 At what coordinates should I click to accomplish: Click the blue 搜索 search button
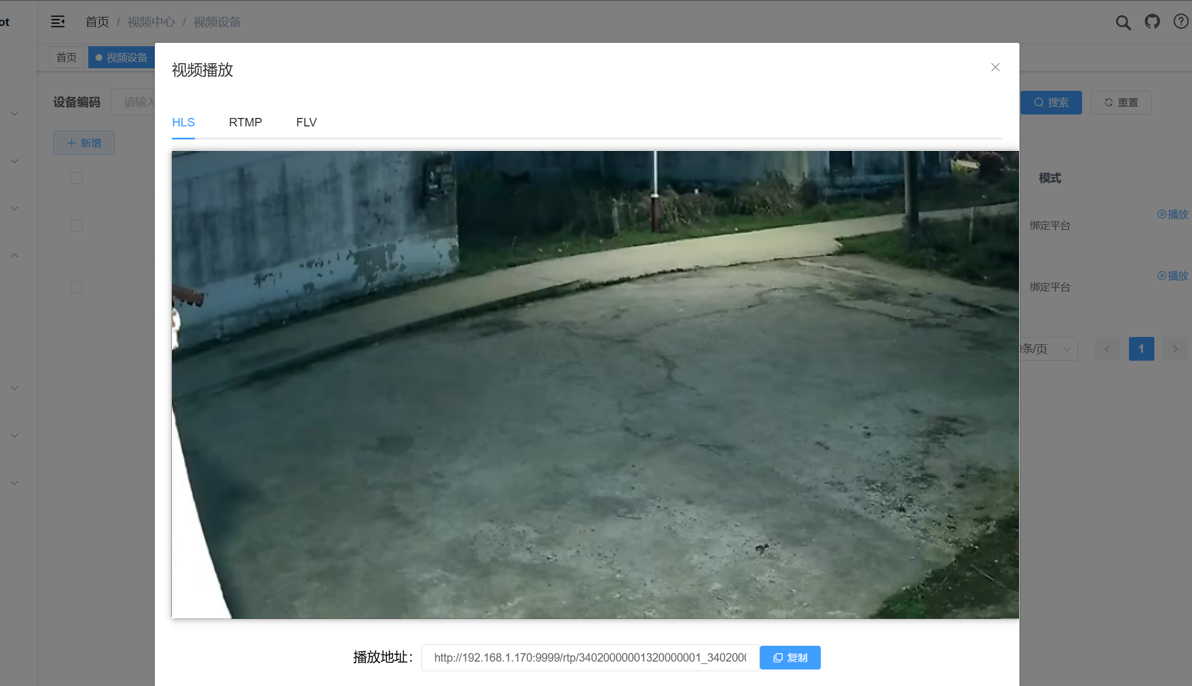(1050, 102)
